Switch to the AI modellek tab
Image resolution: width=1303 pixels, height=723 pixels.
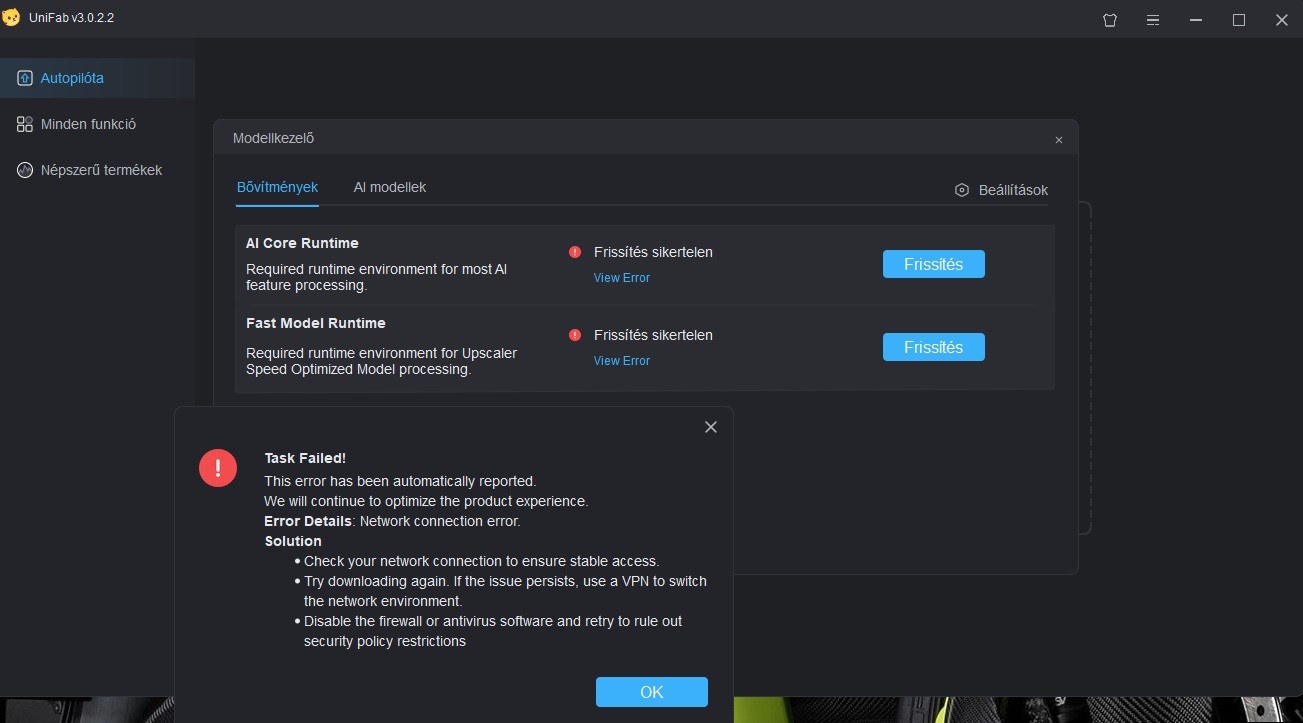pos(390,187)
